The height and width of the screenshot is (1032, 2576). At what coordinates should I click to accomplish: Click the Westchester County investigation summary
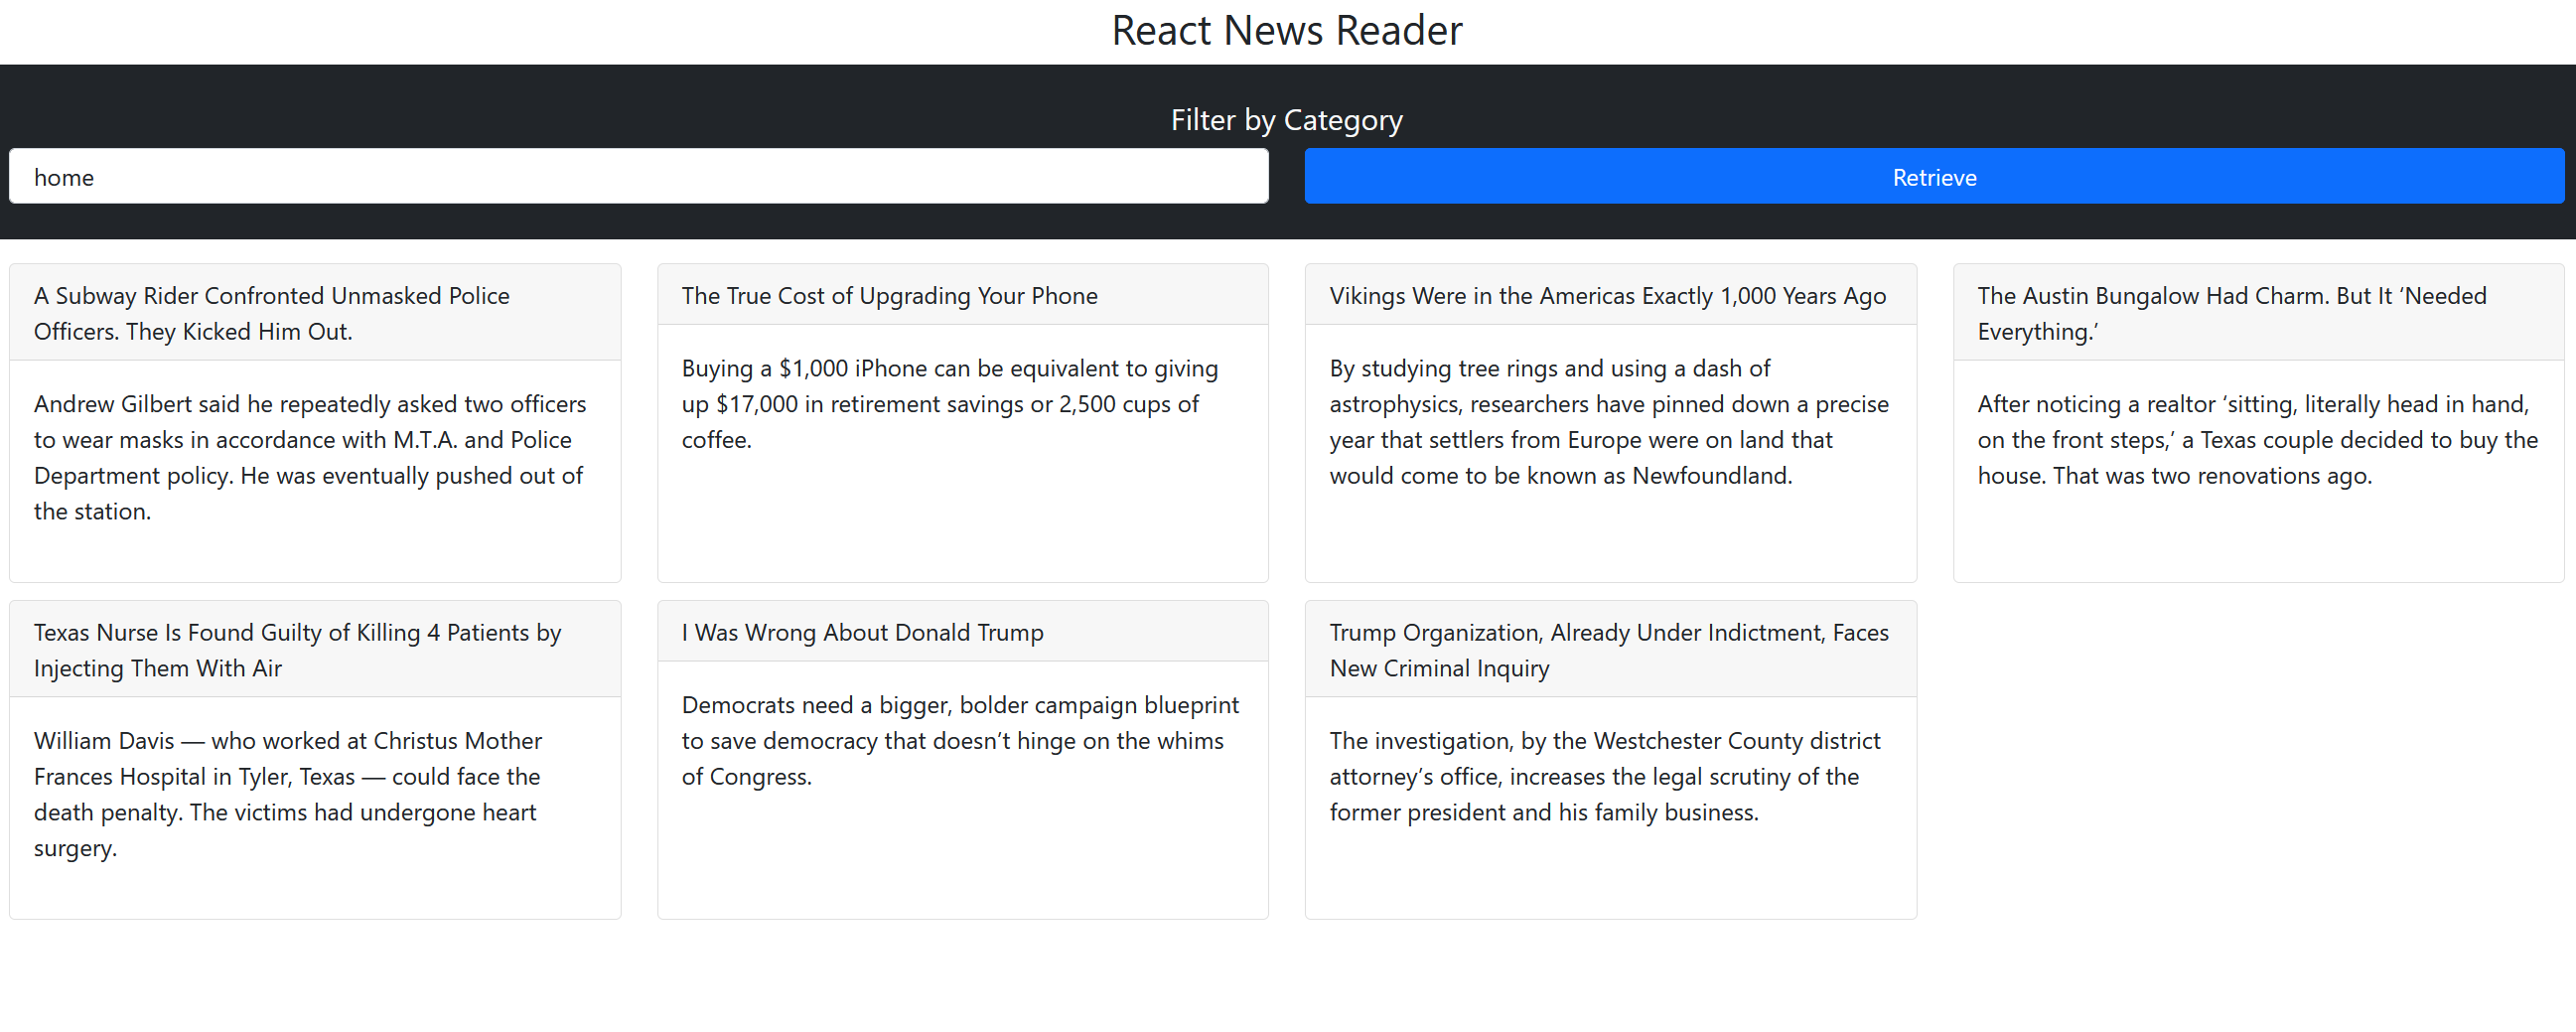[1604, 776]
